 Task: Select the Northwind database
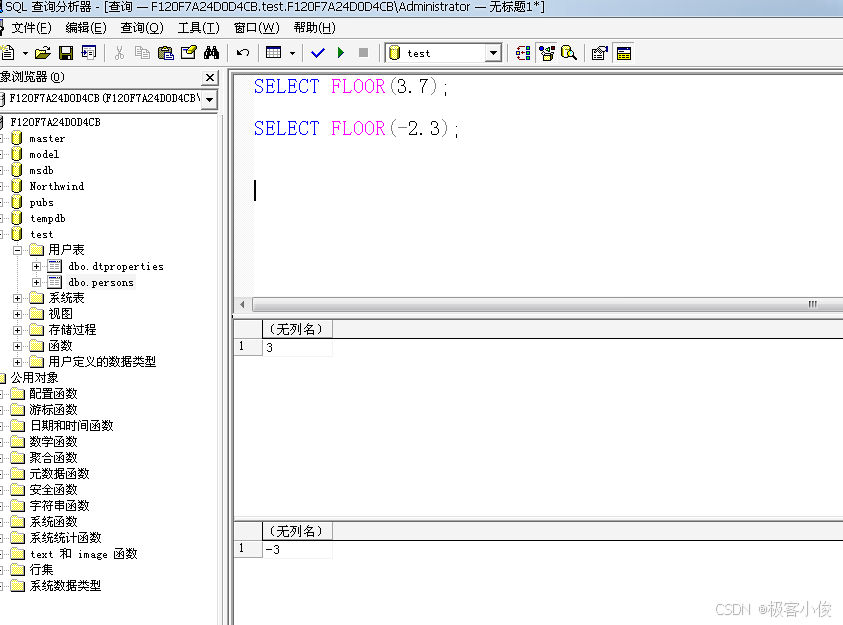[56, 186]
